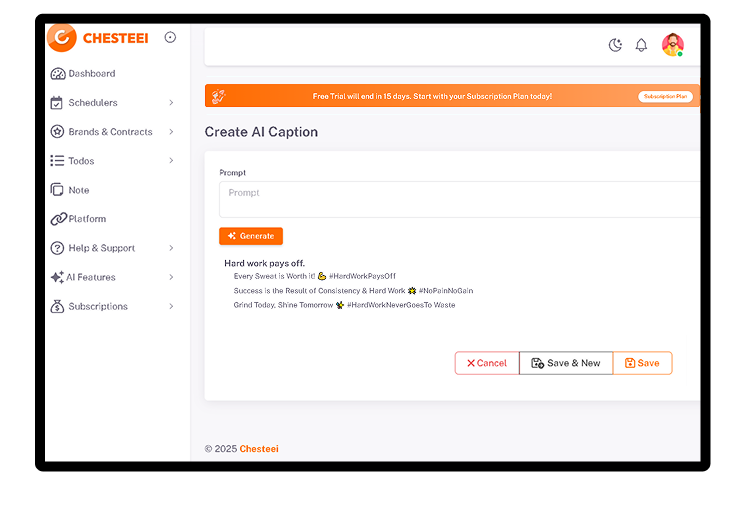Viewport: 745px width, 527px height.
Task: Expand the AI Features chevron
Action: [171, 277]
